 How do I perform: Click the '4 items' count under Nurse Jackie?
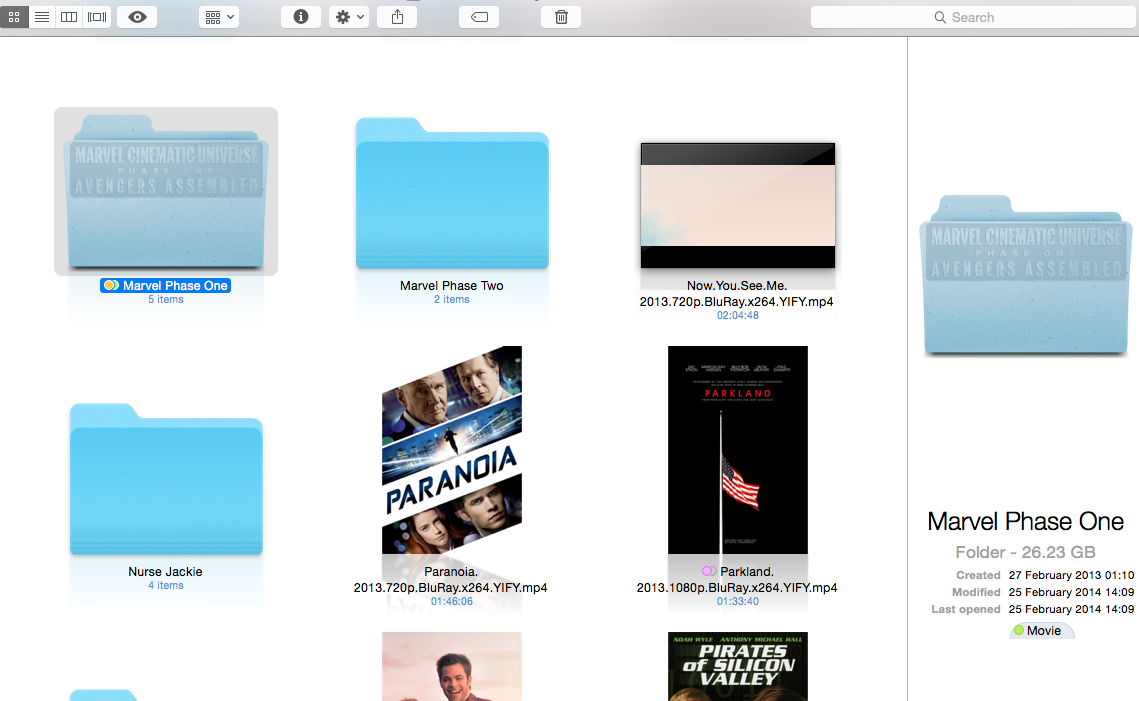point(166,585)
